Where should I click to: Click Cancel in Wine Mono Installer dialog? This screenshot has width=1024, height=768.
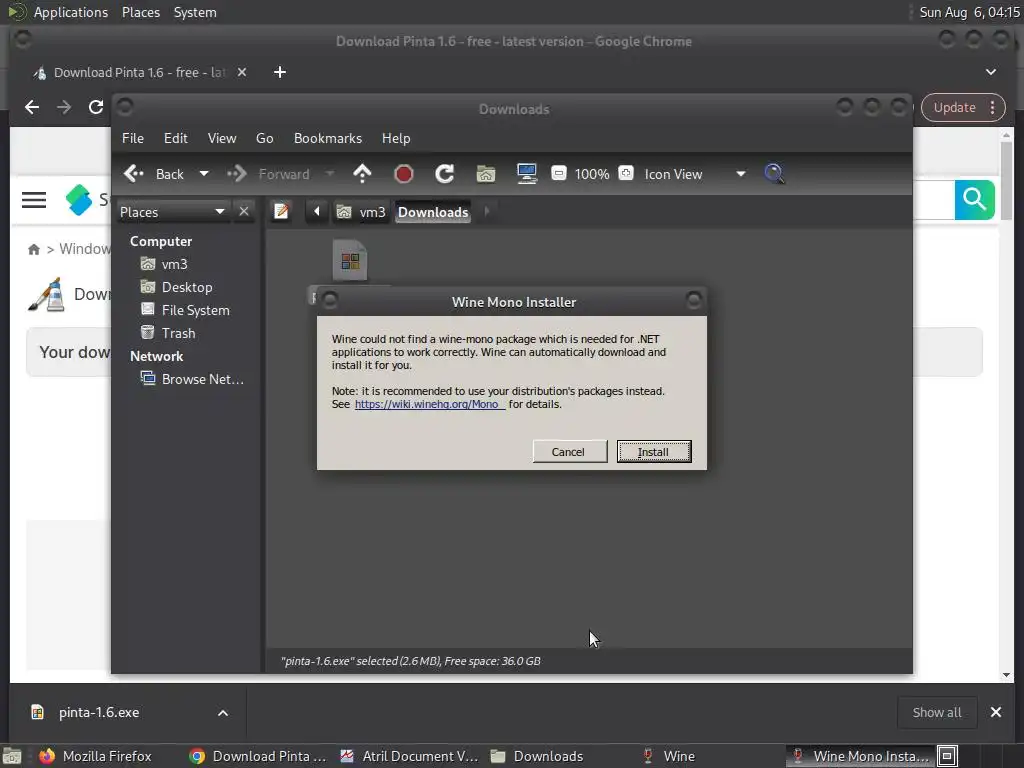pos(568,452)
